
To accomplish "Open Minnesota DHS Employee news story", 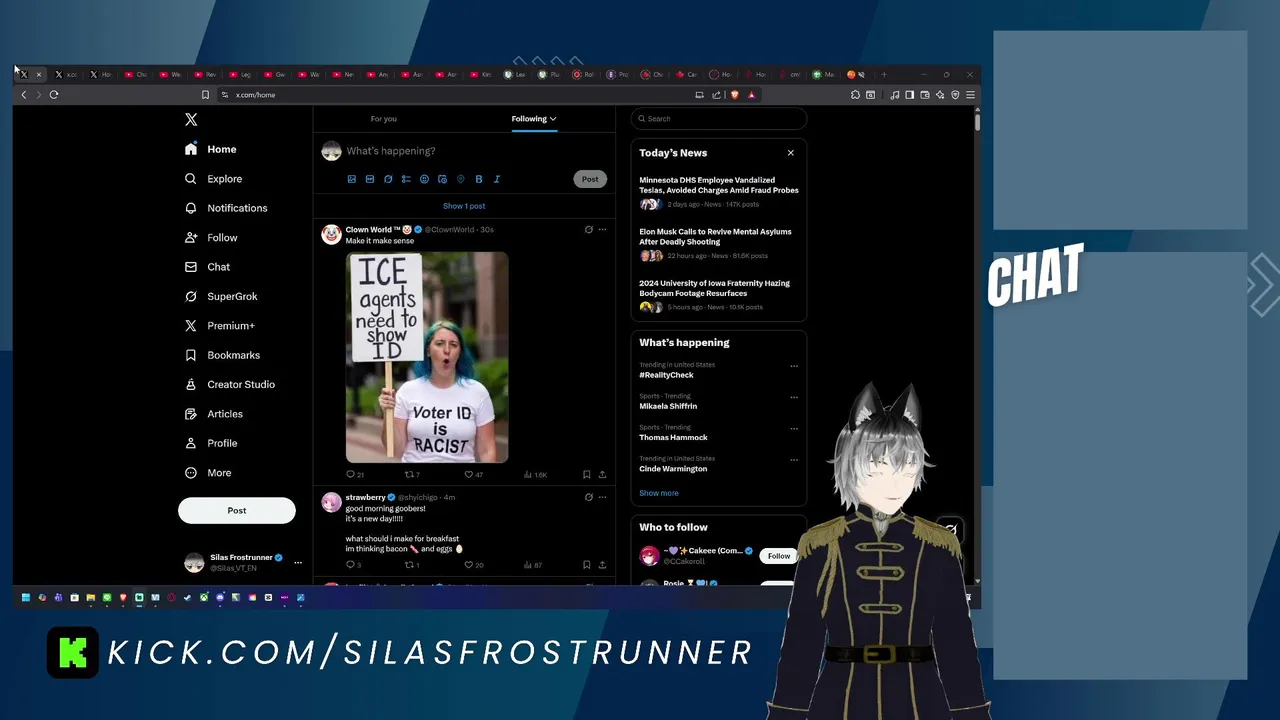I will pos(719,185).
